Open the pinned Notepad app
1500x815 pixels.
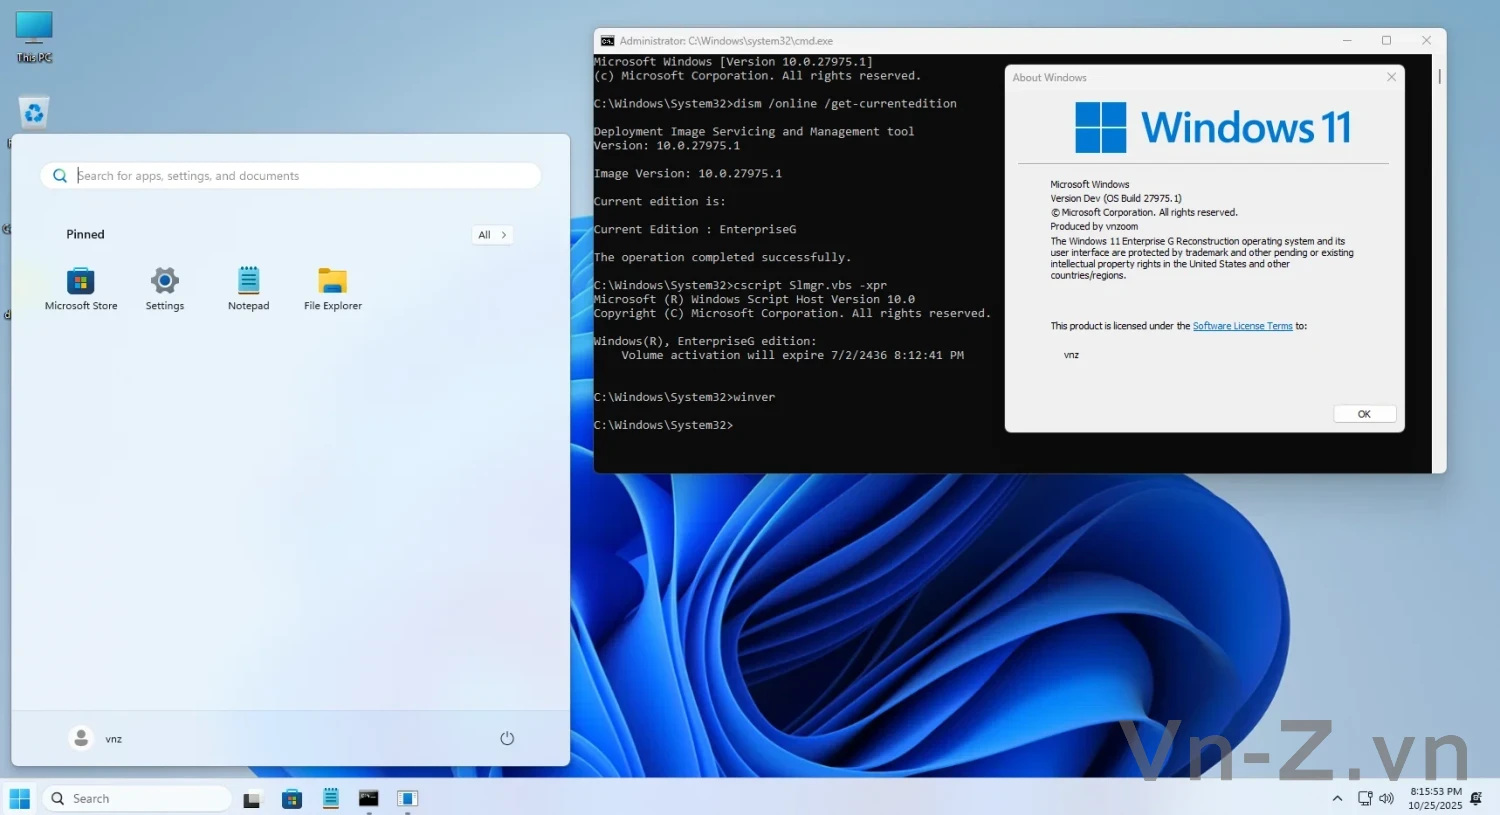[249, 282]
